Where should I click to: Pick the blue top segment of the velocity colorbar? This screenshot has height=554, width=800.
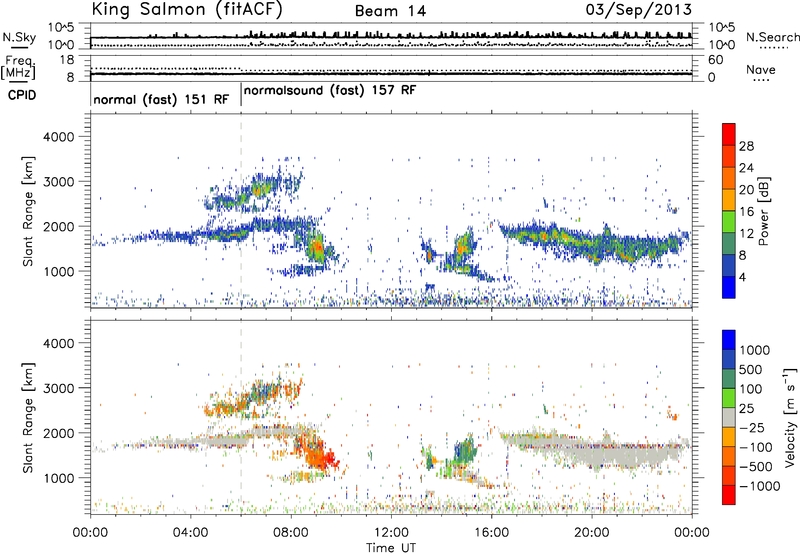pyautogui.click(x=729, y=339)
